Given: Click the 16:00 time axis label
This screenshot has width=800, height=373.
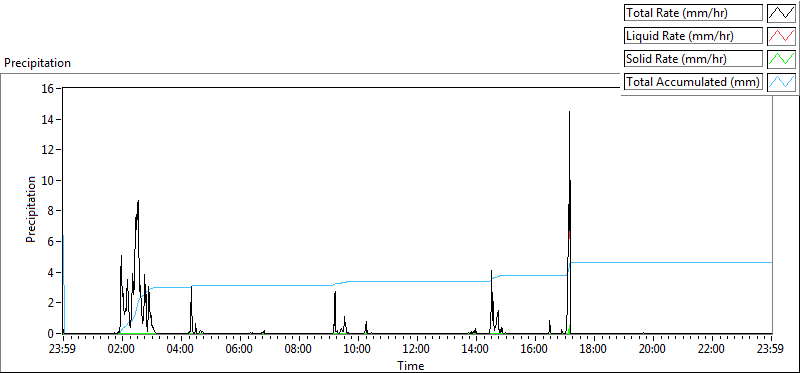Looking at the screenshot, I should (535, 349).
